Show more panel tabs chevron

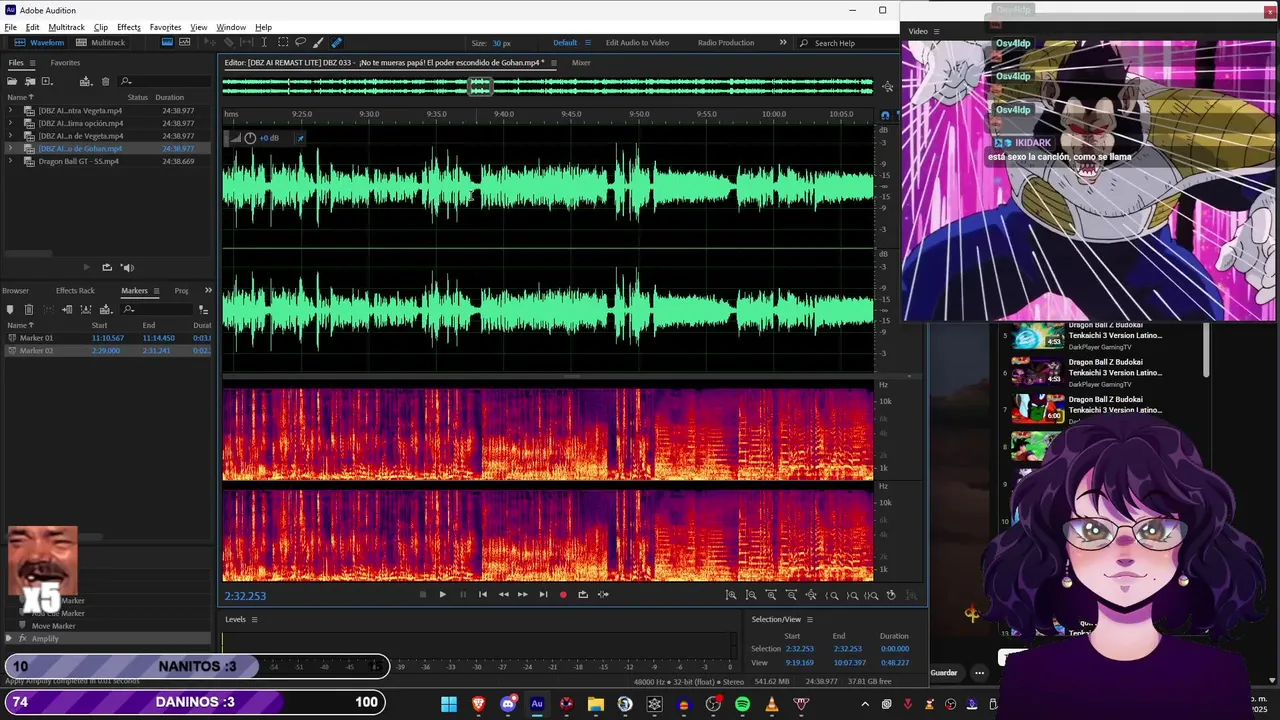208,290
